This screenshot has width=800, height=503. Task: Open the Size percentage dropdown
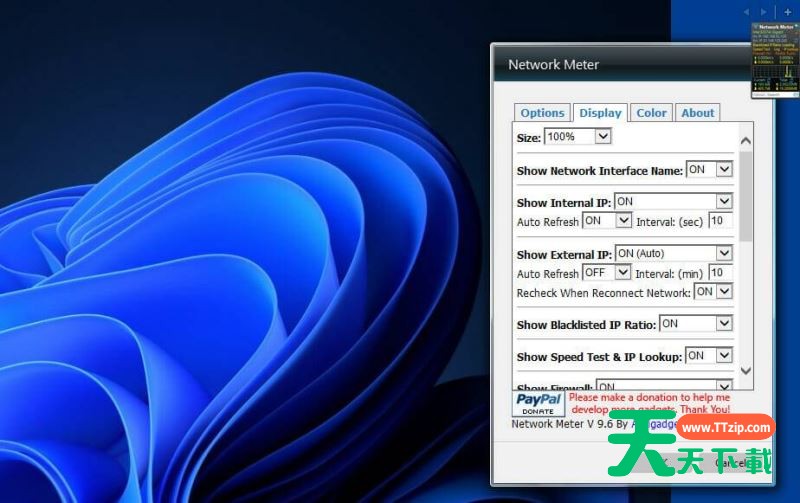[x=577, y=137]
